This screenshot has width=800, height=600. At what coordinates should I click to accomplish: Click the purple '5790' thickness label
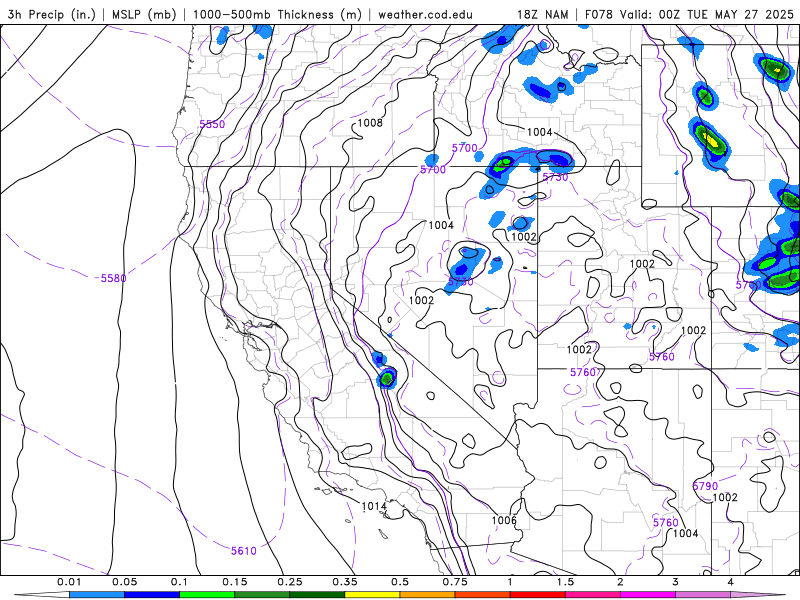[705, 486]
